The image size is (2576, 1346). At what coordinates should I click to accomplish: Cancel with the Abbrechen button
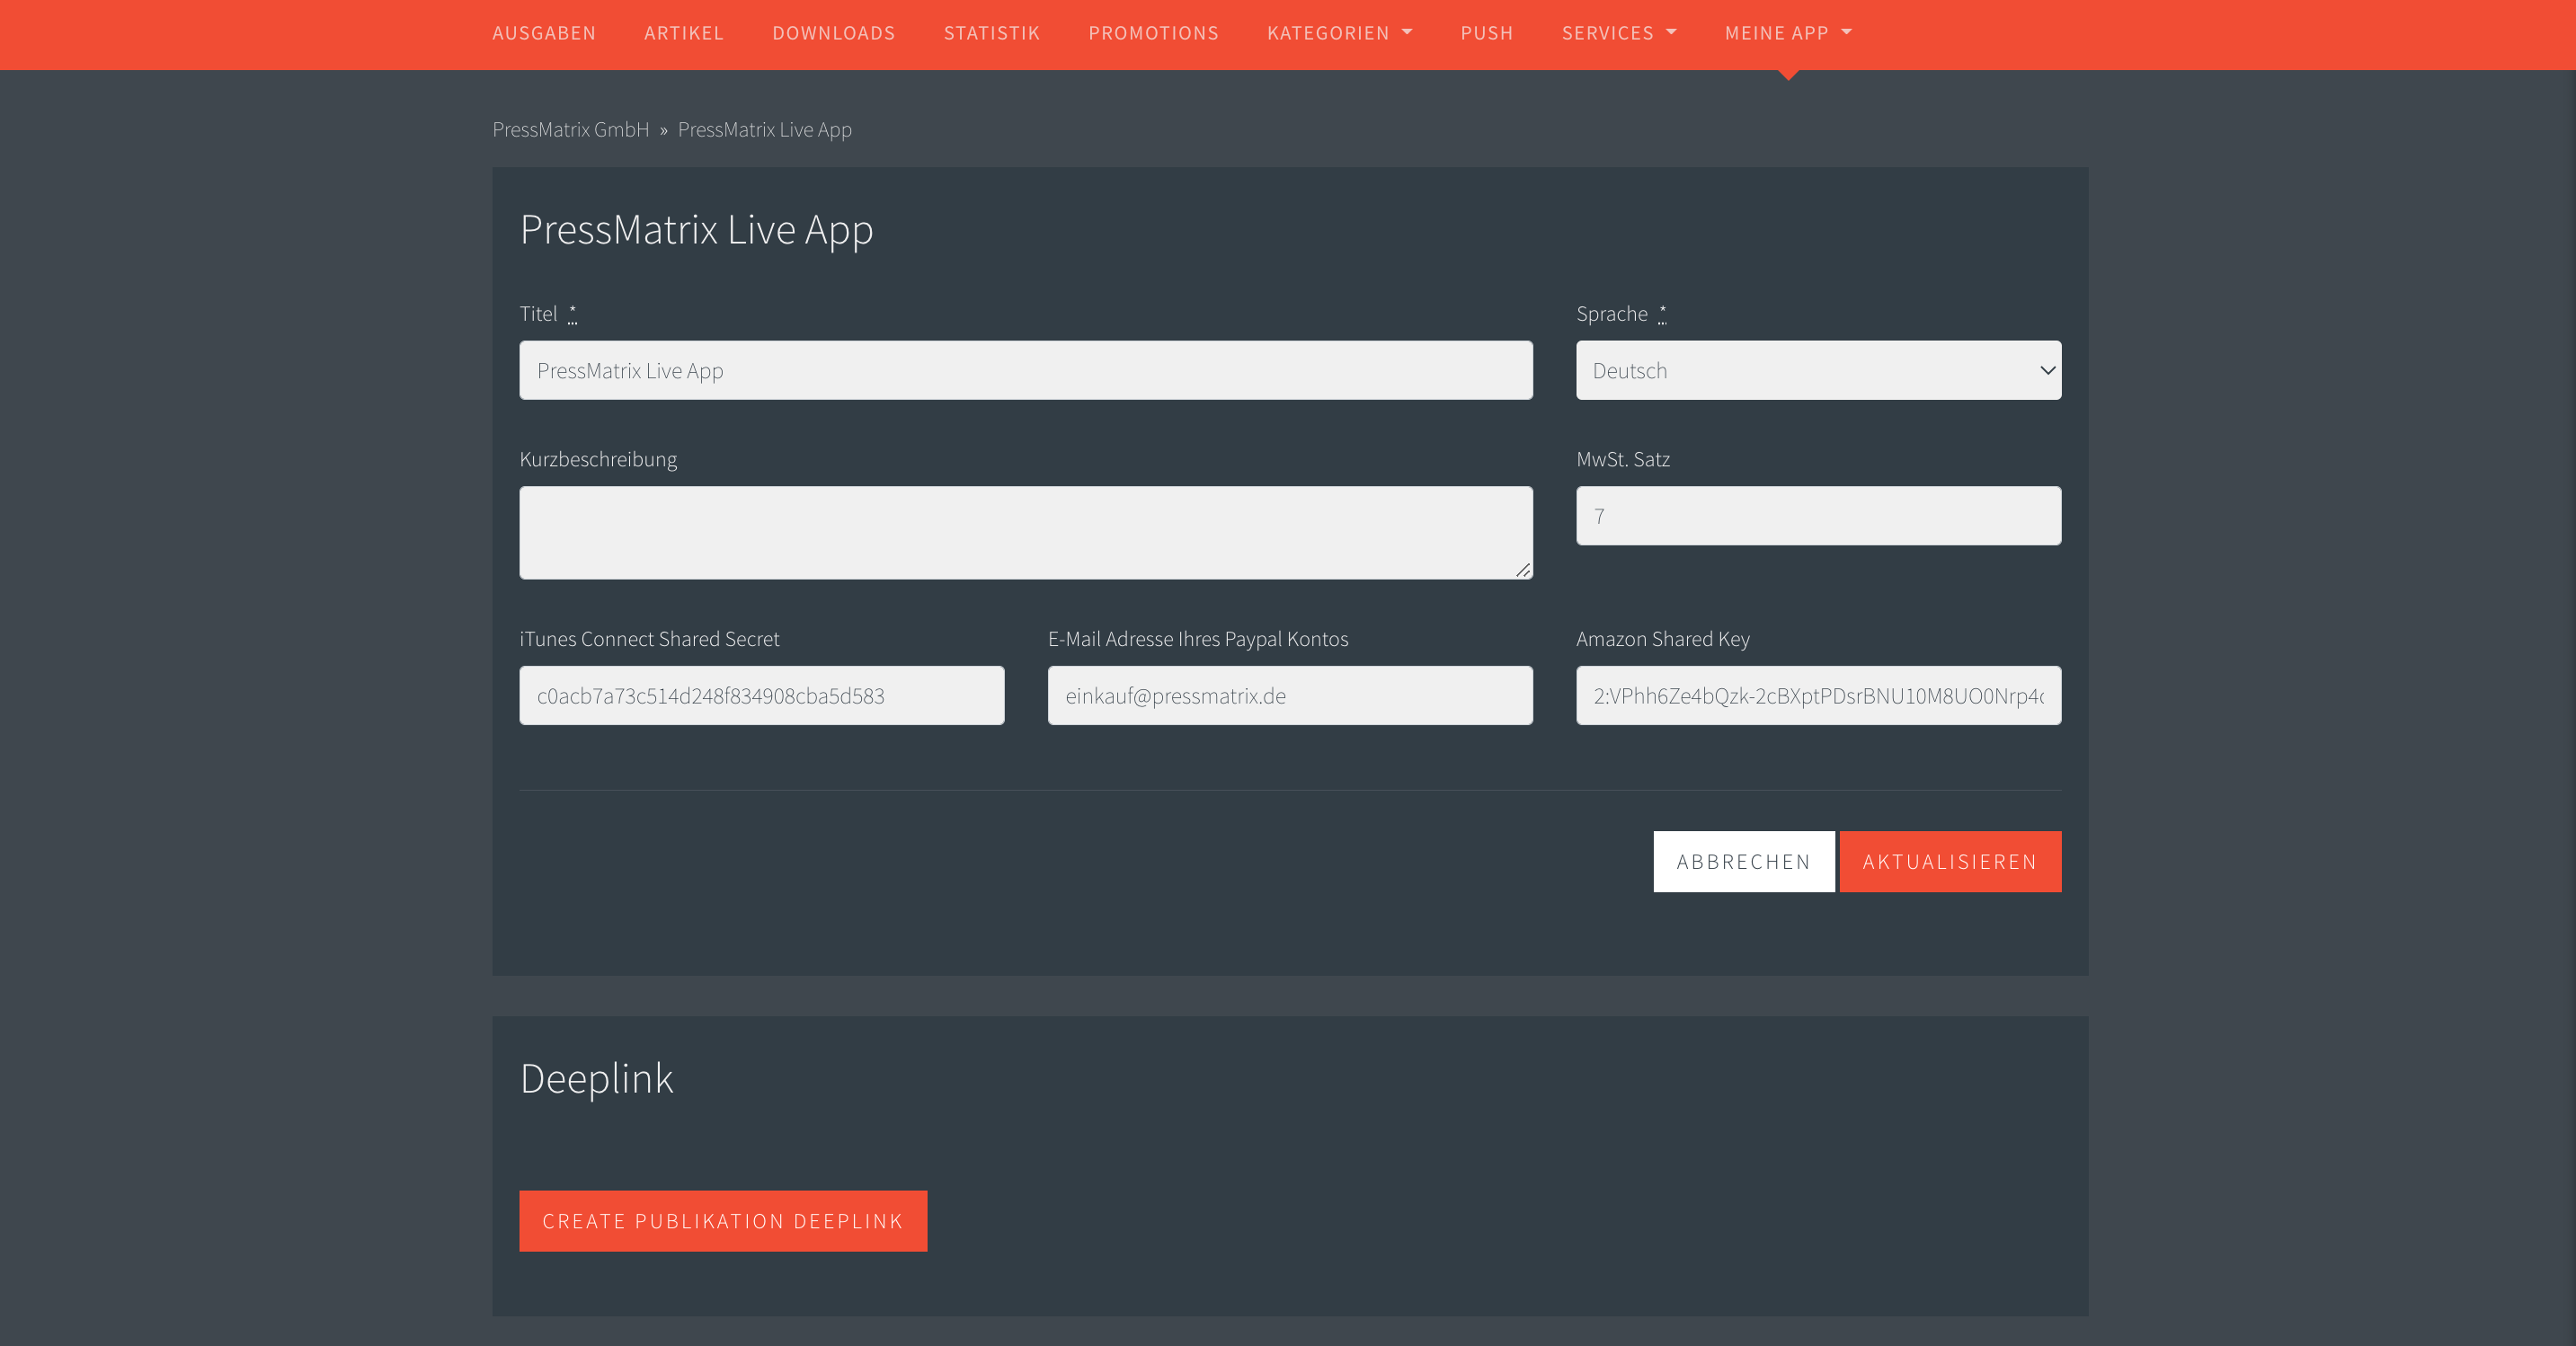pos(1744,862)
